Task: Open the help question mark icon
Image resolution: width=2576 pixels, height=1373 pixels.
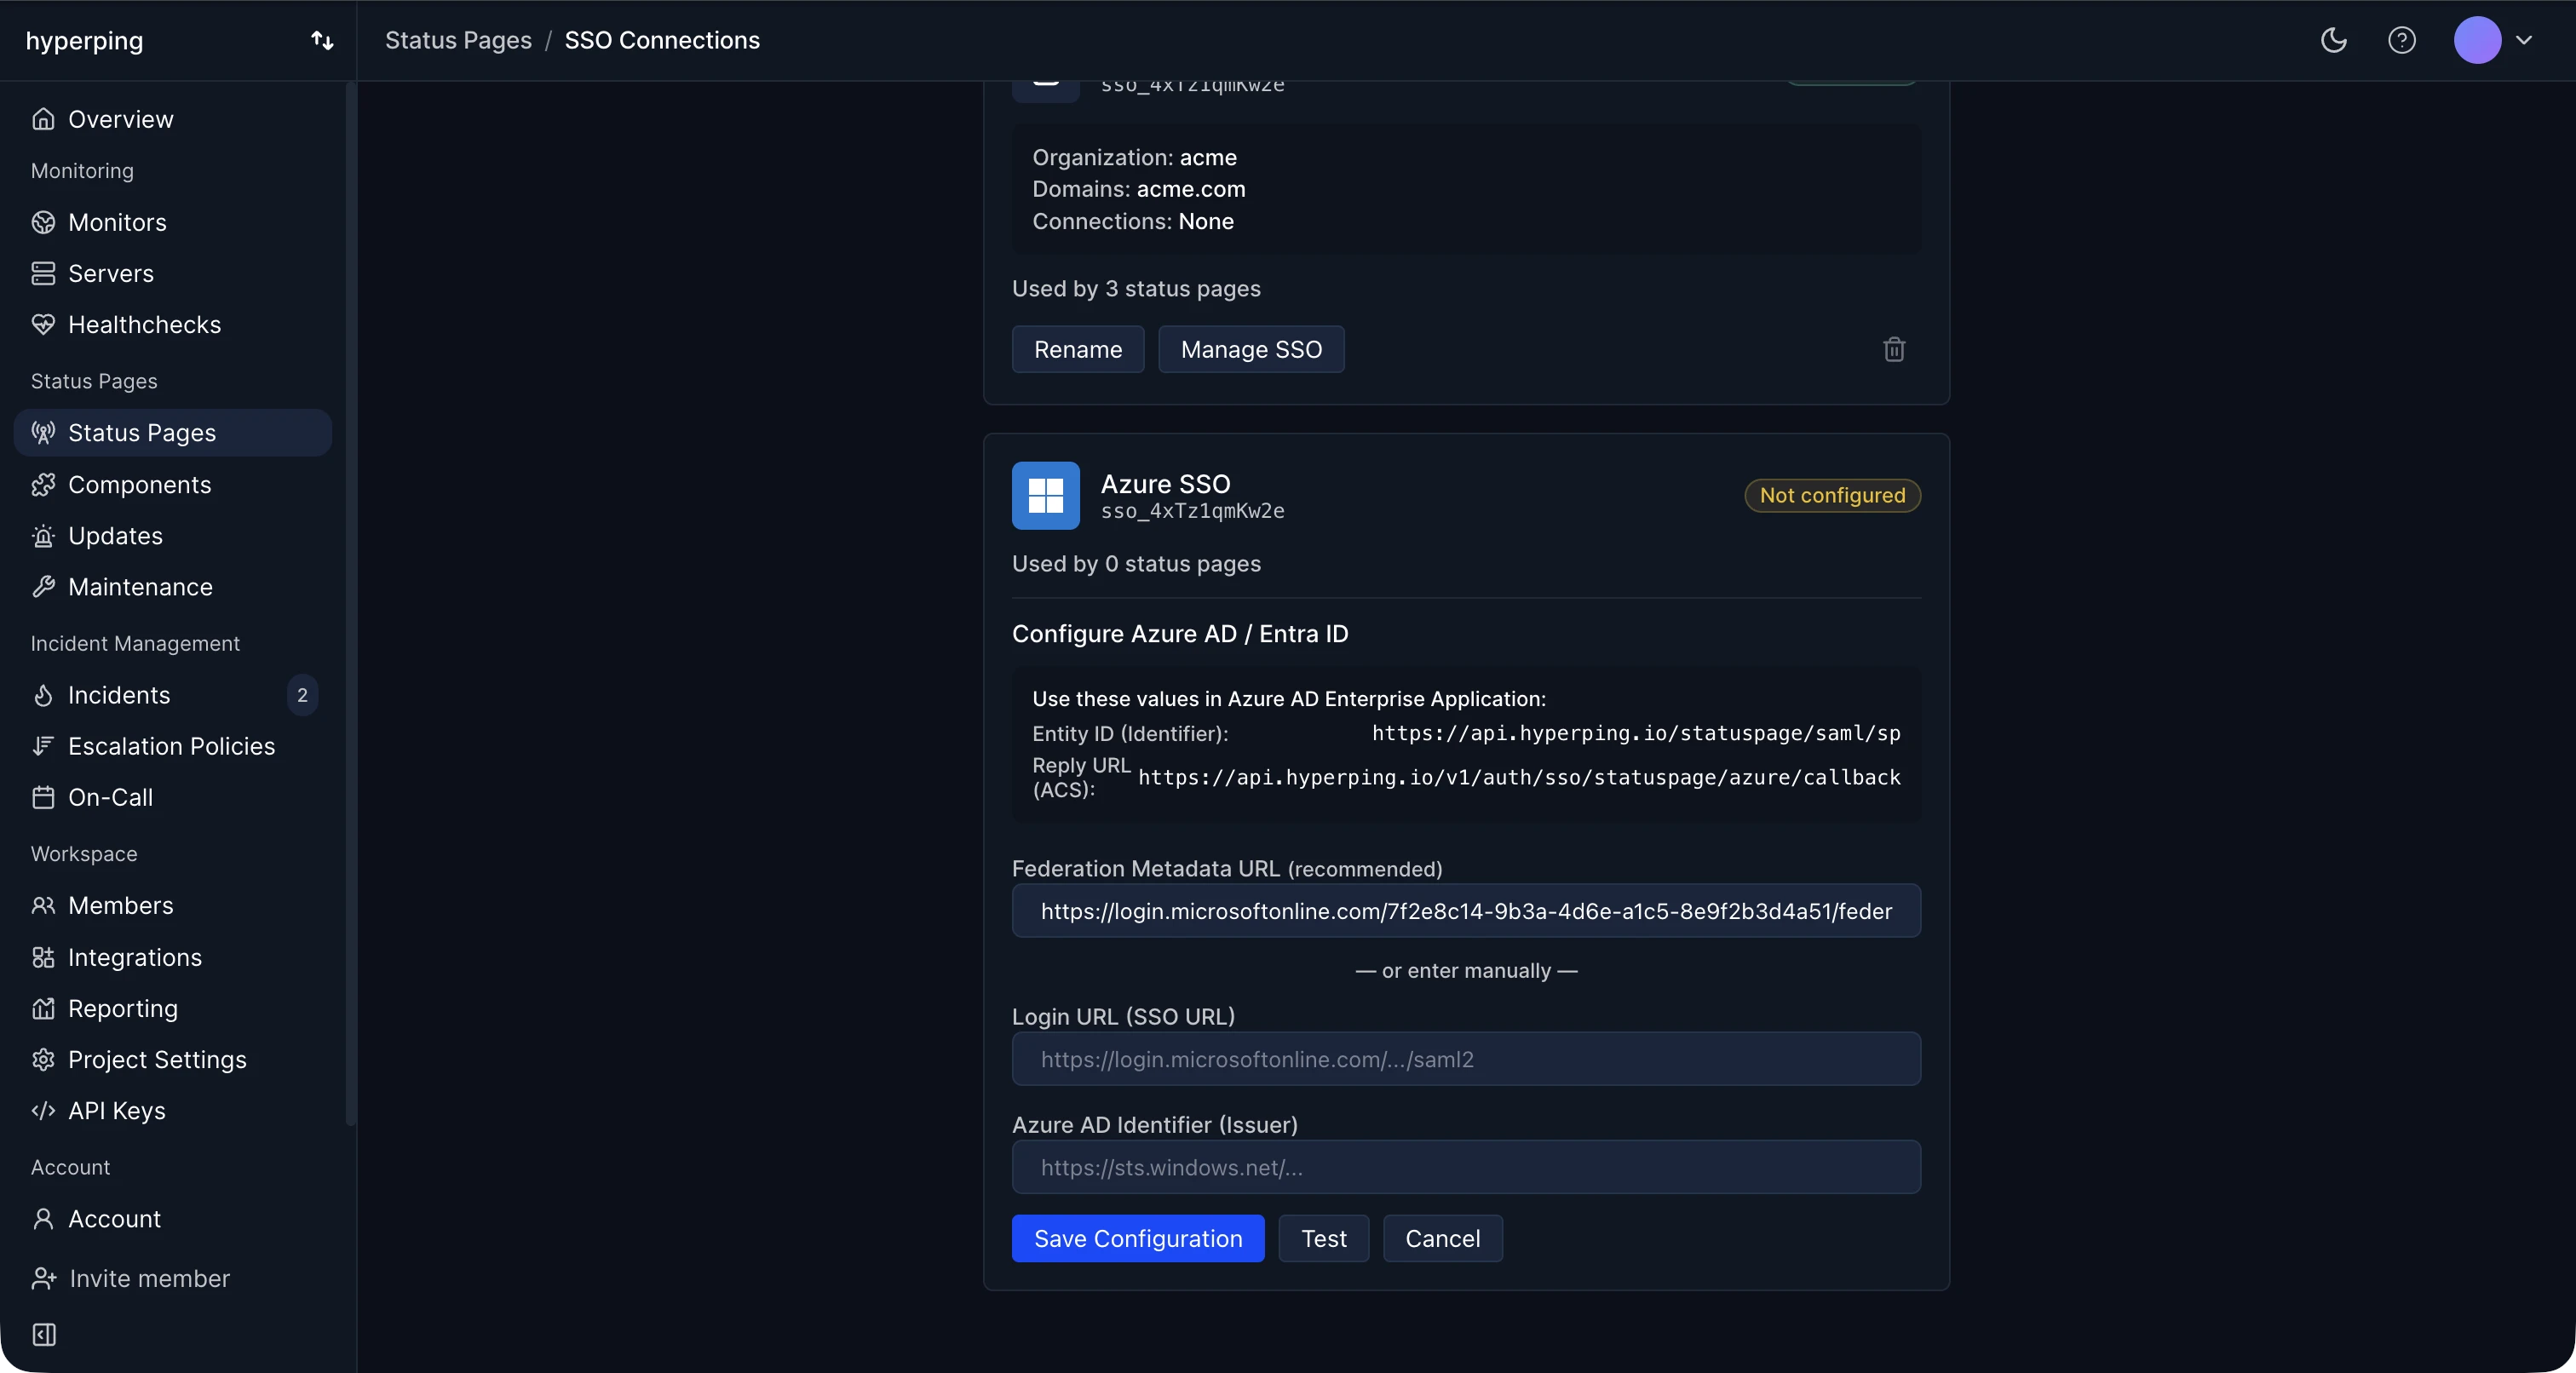Action: [2402, 40]
